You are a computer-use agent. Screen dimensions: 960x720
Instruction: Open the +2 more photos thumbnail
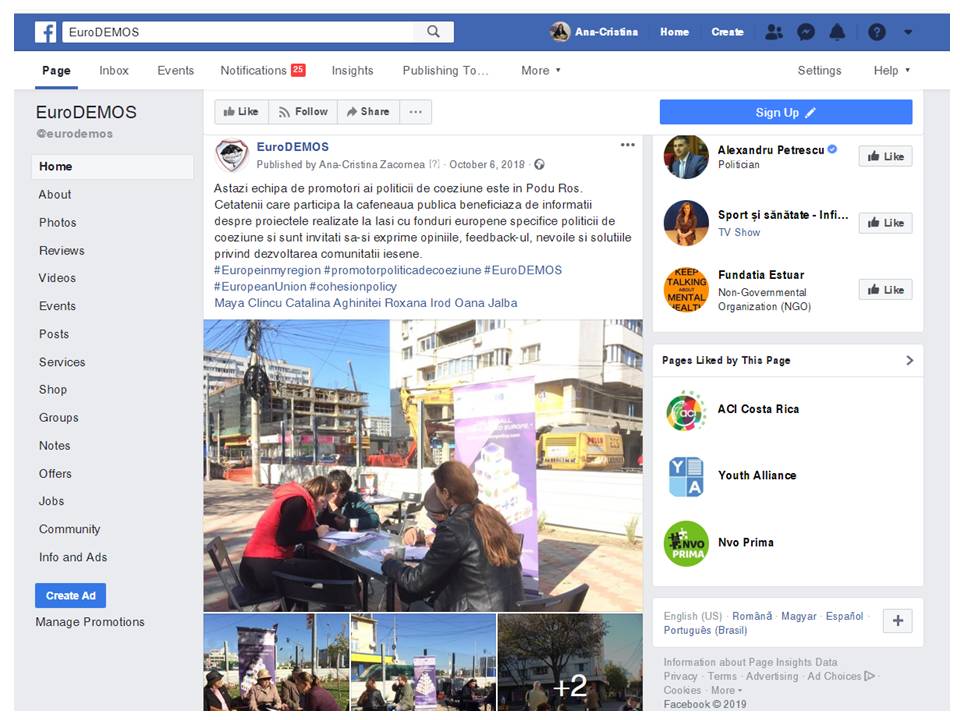click(570, 662)
